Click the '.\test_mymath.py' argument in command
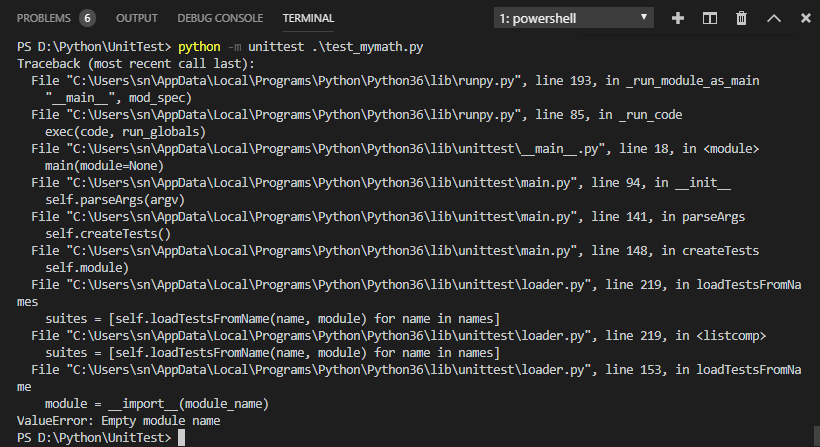 368,47
